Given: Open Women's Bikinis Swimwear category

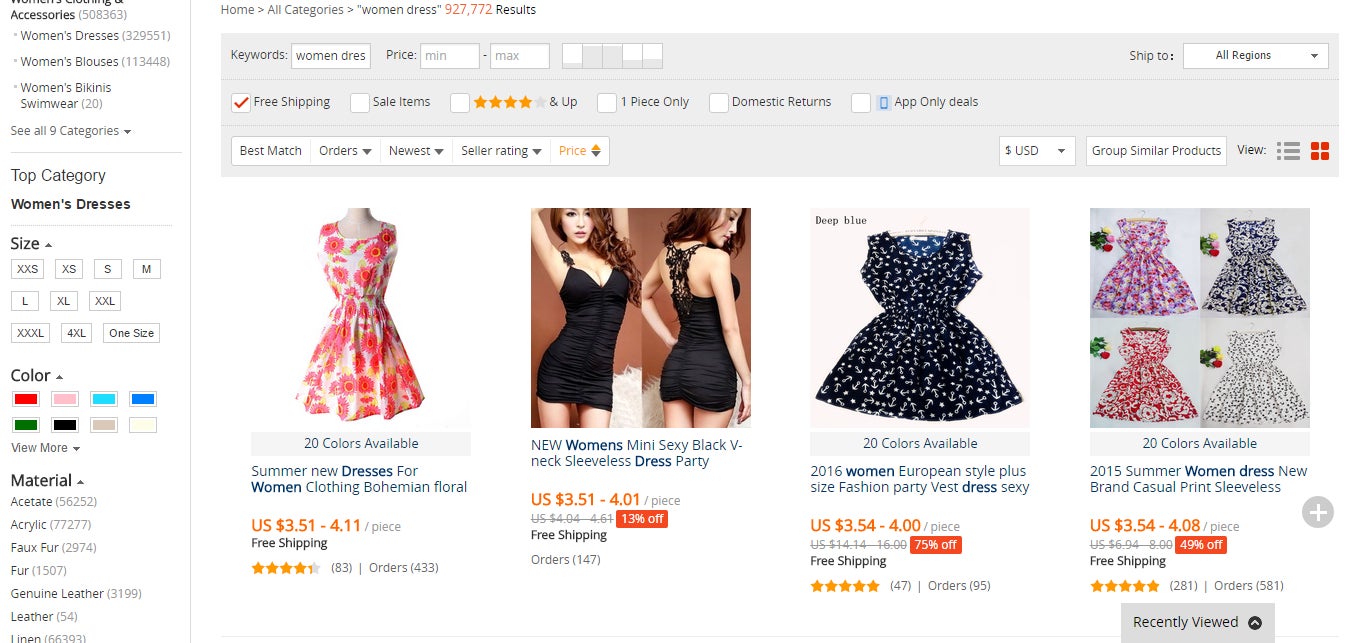Looking at the screenshot, I should pos(66,95).
